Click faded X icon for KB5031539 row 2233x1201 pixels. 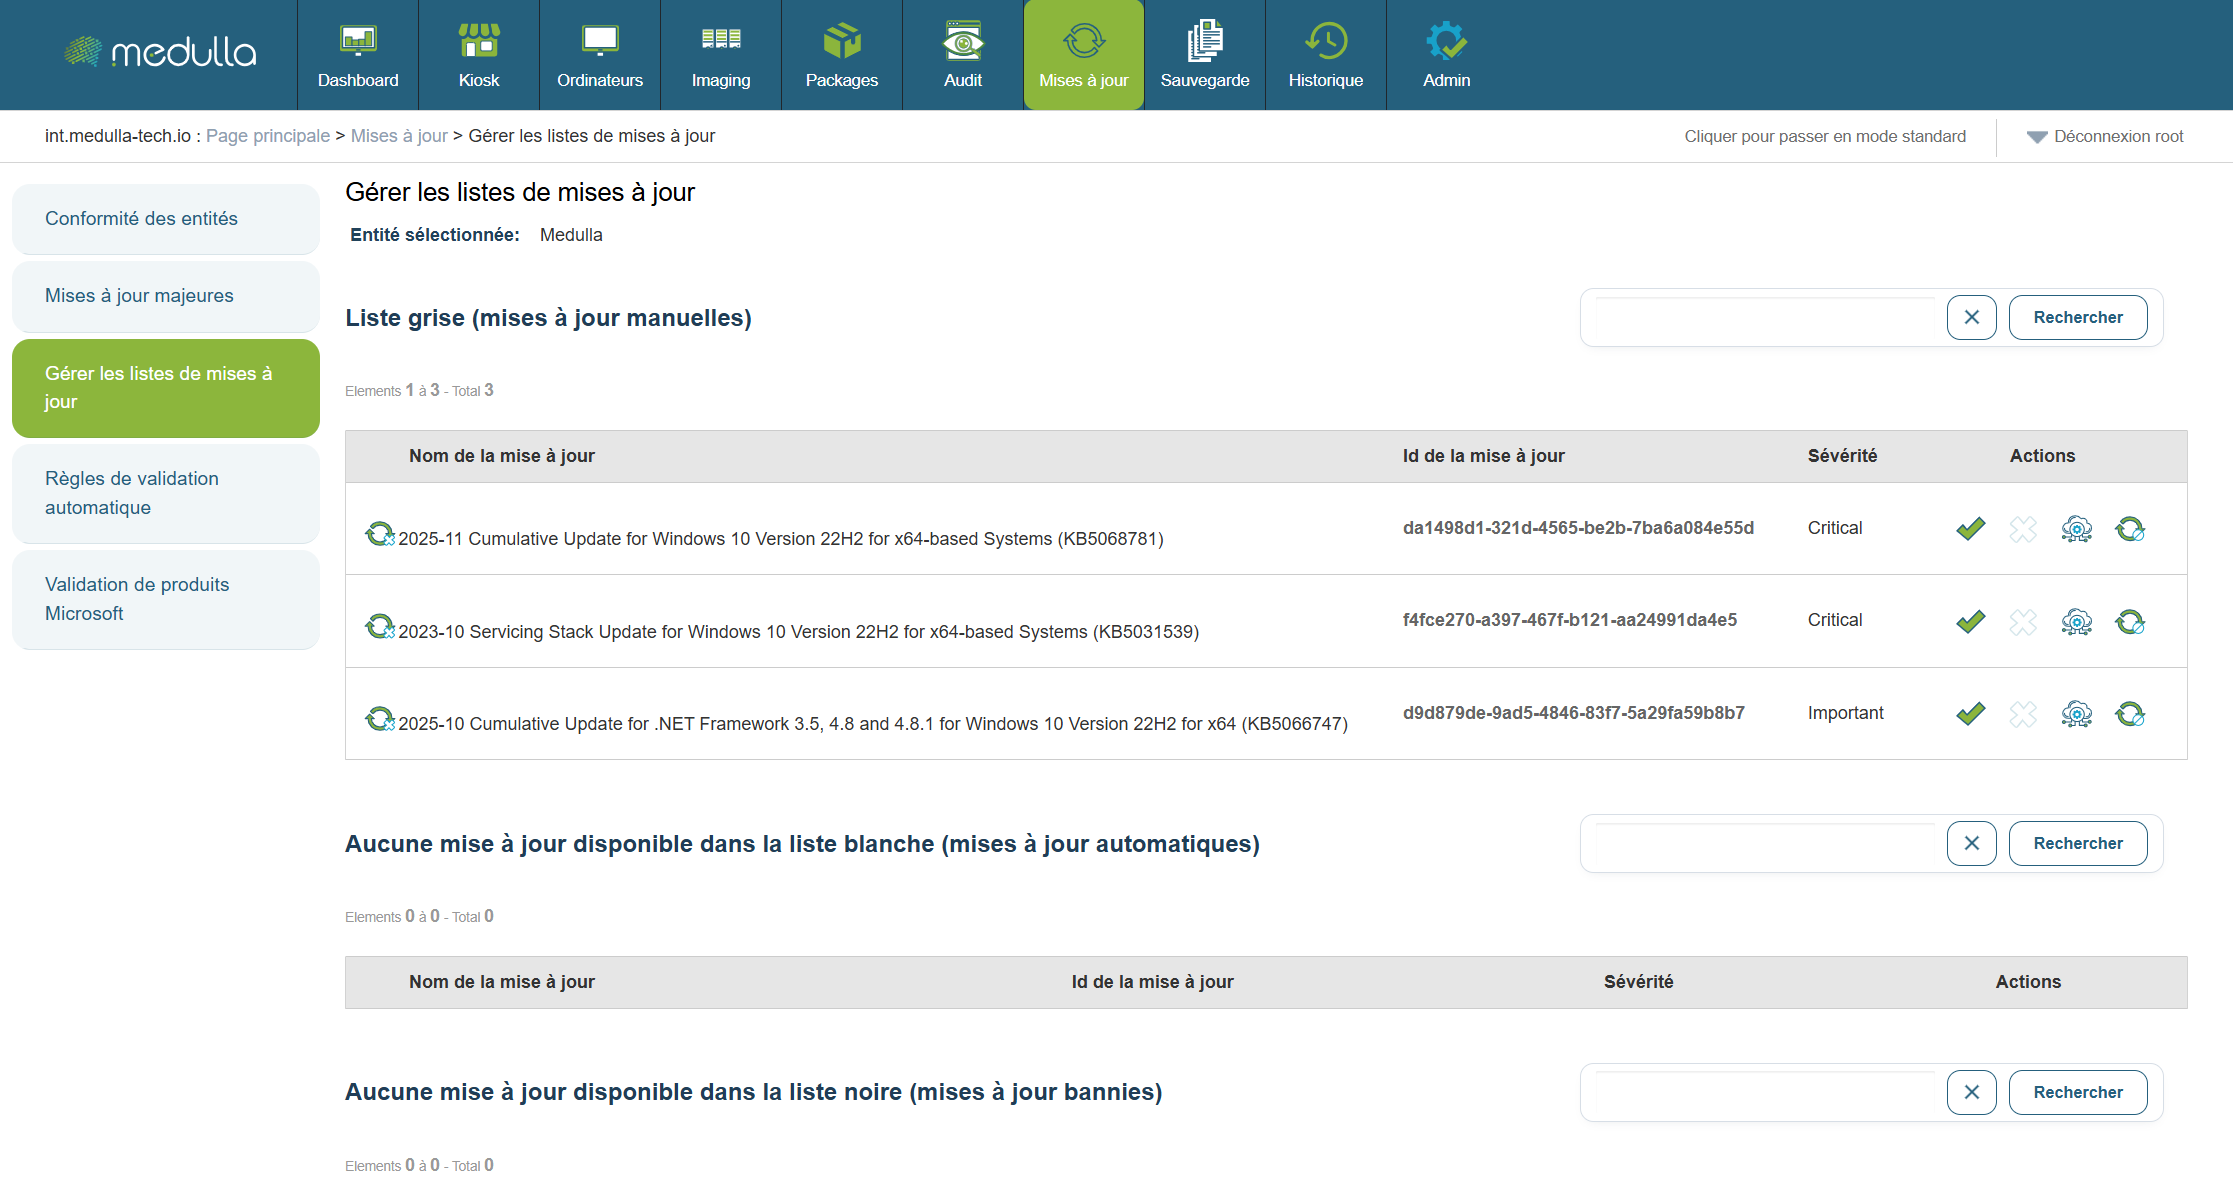click(x=2022, y=622)
